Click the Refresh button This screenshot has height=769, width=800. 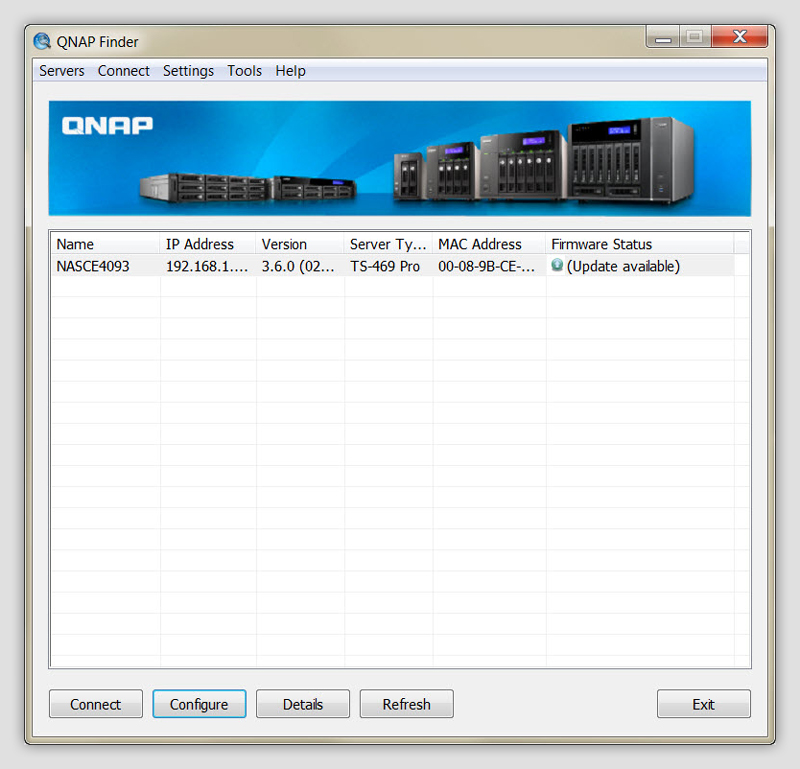point(407,704)
